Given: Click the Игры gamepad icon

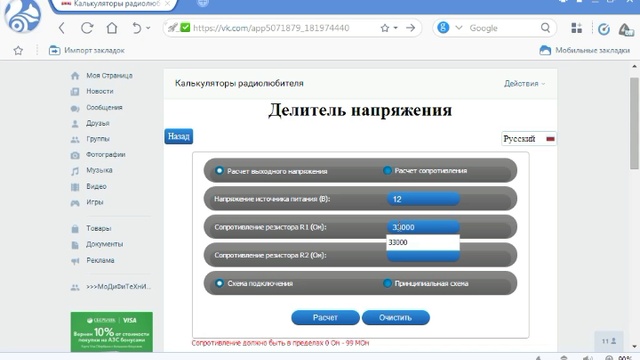Looking at the screenshot, I should coord(75,202).
